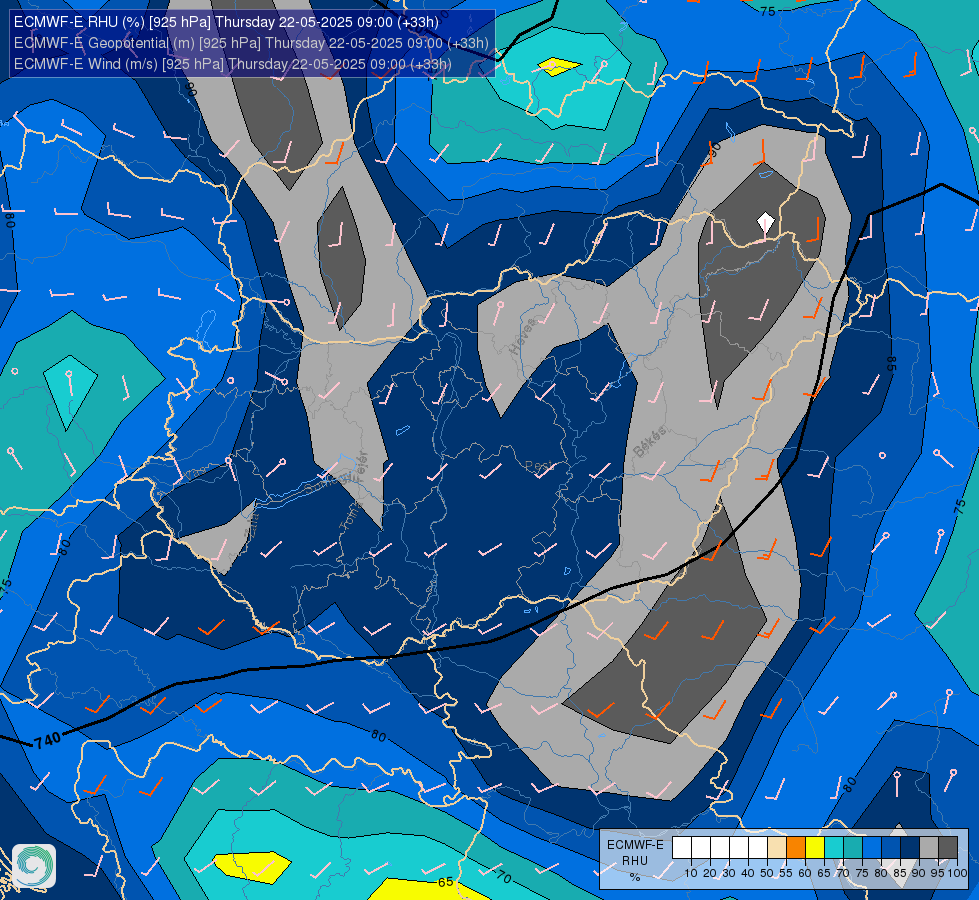This screenshot has height=900, width=979.
Task: Click the Békés county label
Action: 649,442
